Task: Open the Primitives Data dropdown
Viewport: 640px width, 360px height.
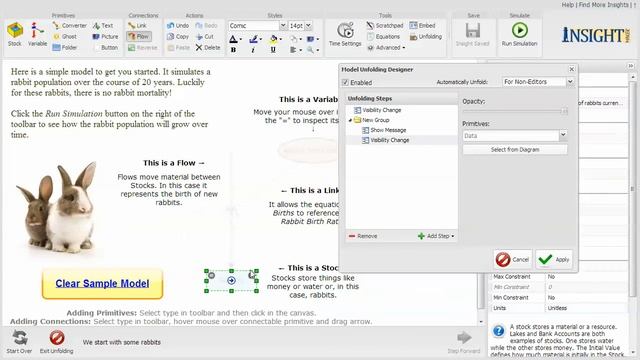Action: click(x=563, y=135)
